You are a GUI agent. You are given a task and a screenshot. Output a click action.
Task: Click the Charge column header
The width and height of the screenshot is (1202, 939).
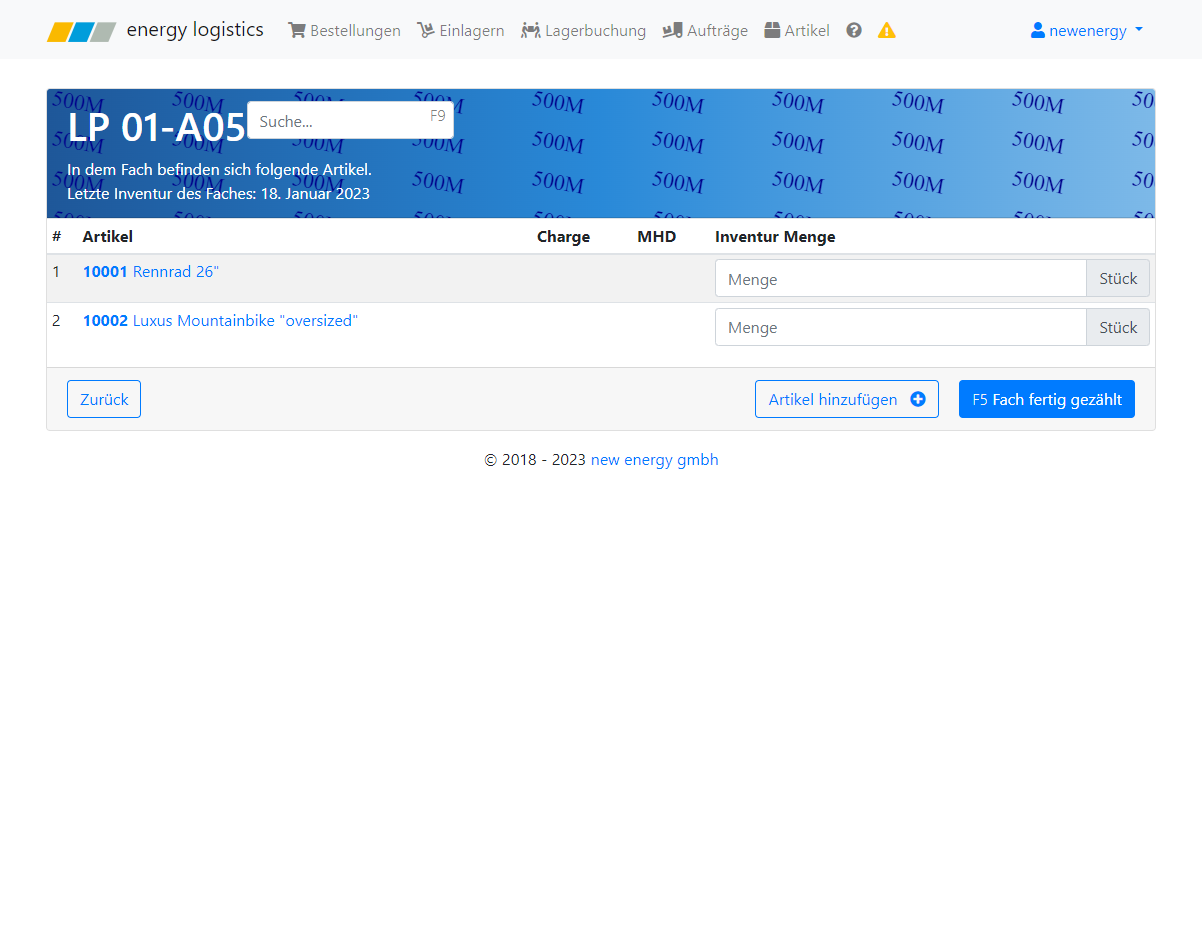click(x=563, y=236)
